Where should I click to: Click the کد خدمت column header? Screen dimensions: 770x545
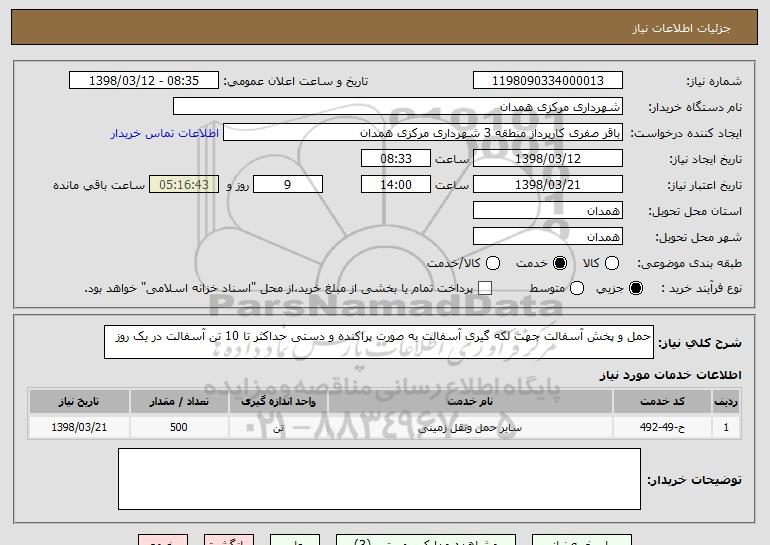pyautogui.click(x=662, y=402)
